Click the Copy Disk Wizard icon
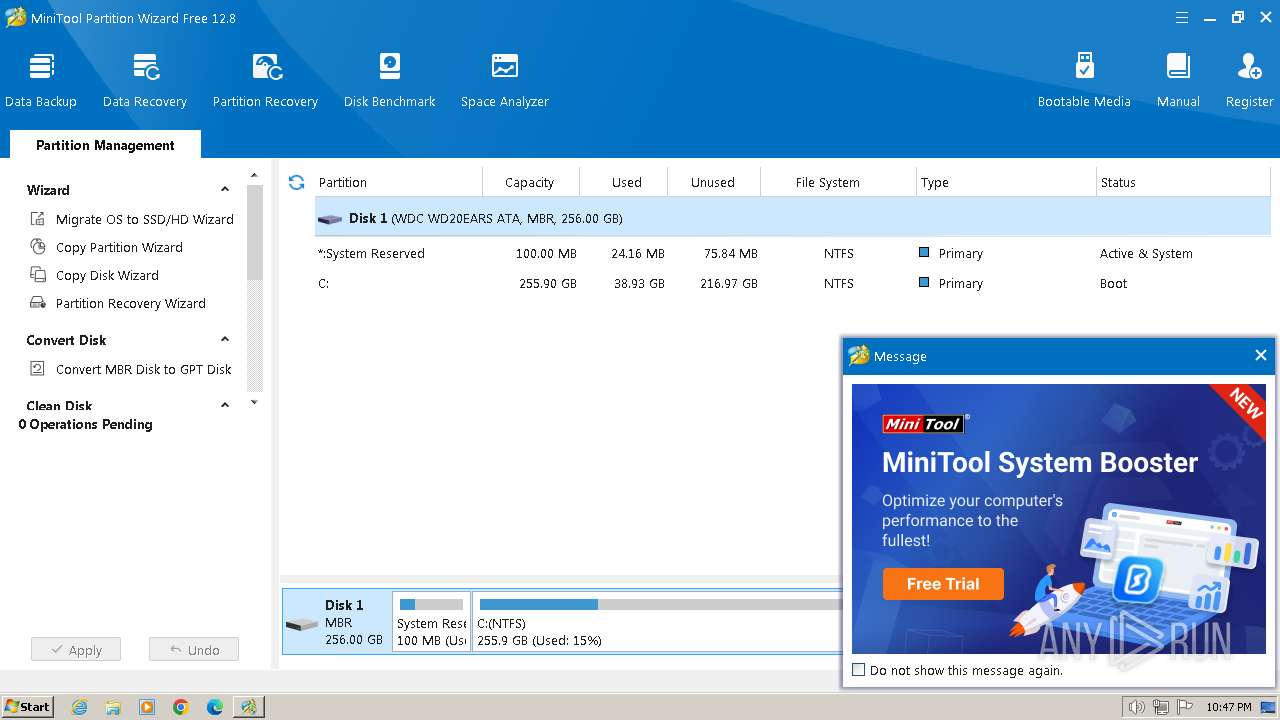This screenshot has height=720, width=1280. [x=38, y=275]
